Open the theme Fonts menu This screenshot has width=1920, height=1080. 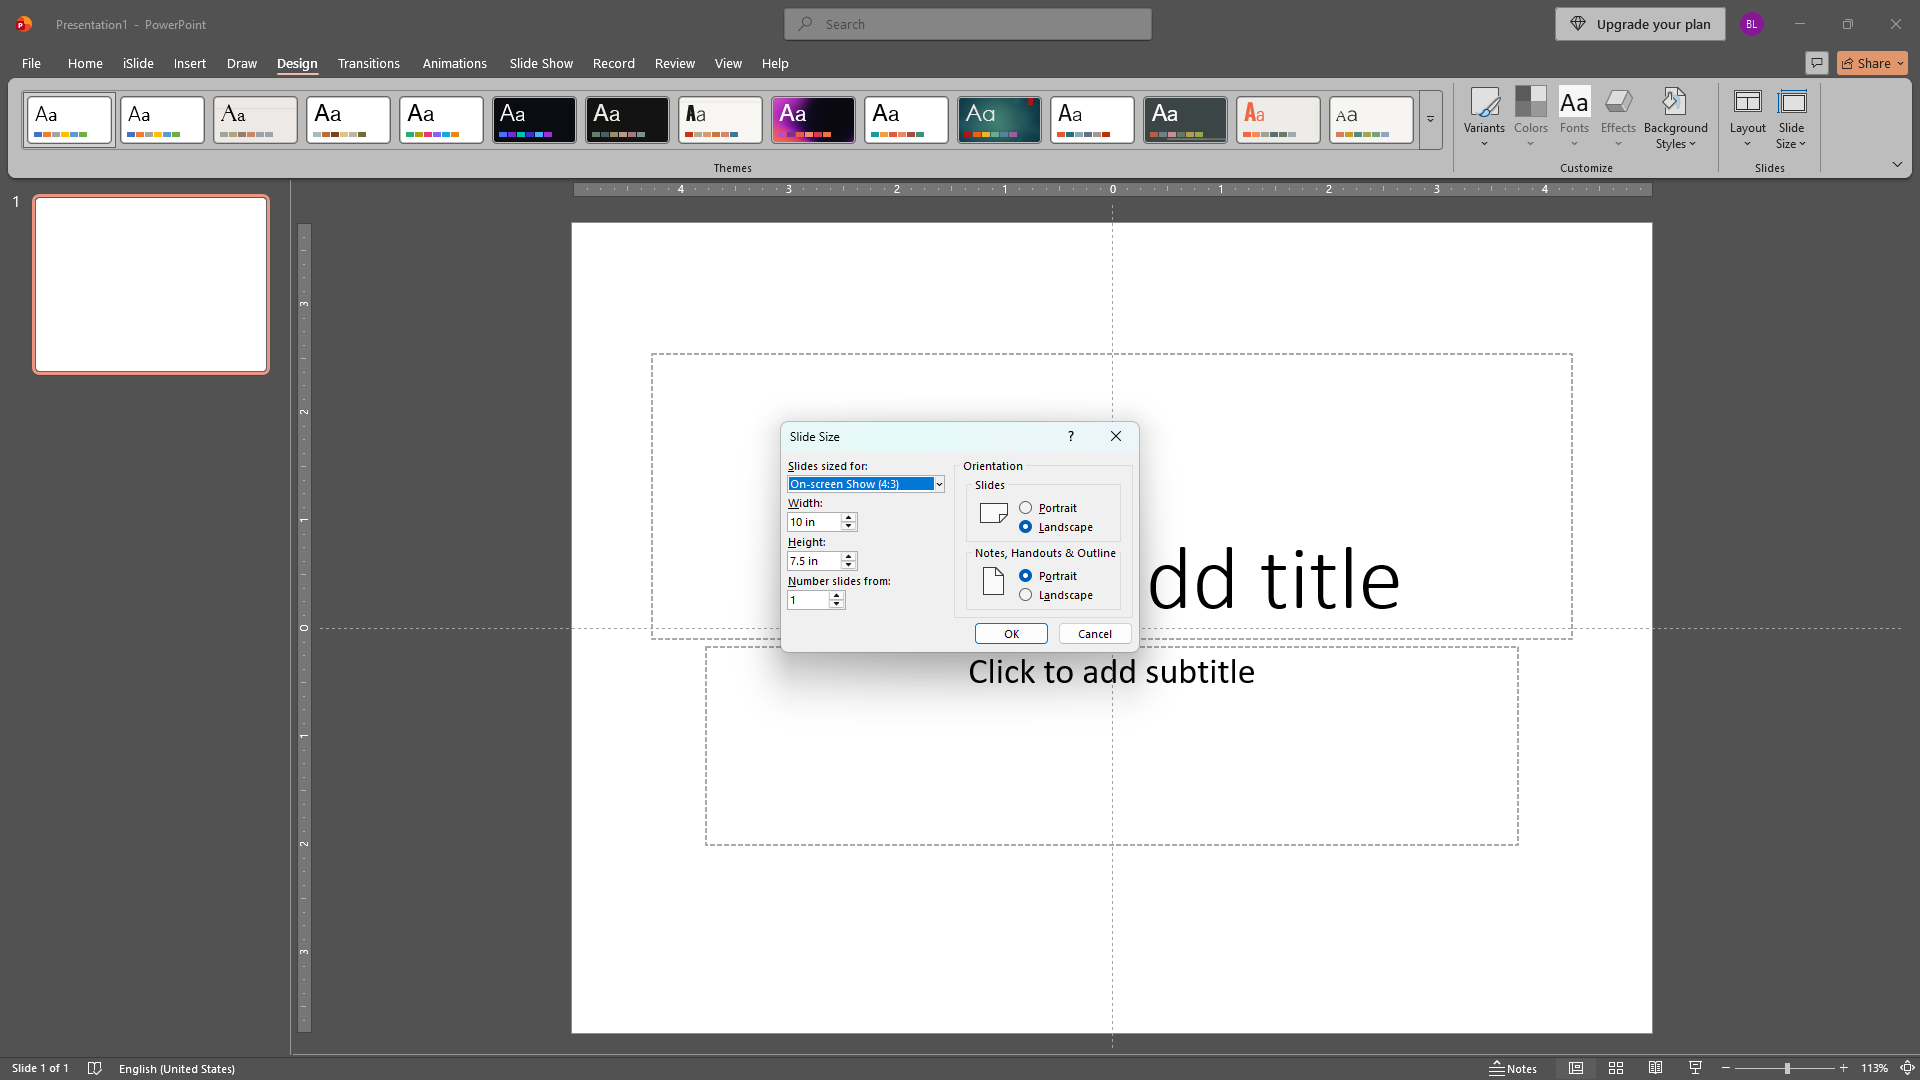pos(1574,118)
